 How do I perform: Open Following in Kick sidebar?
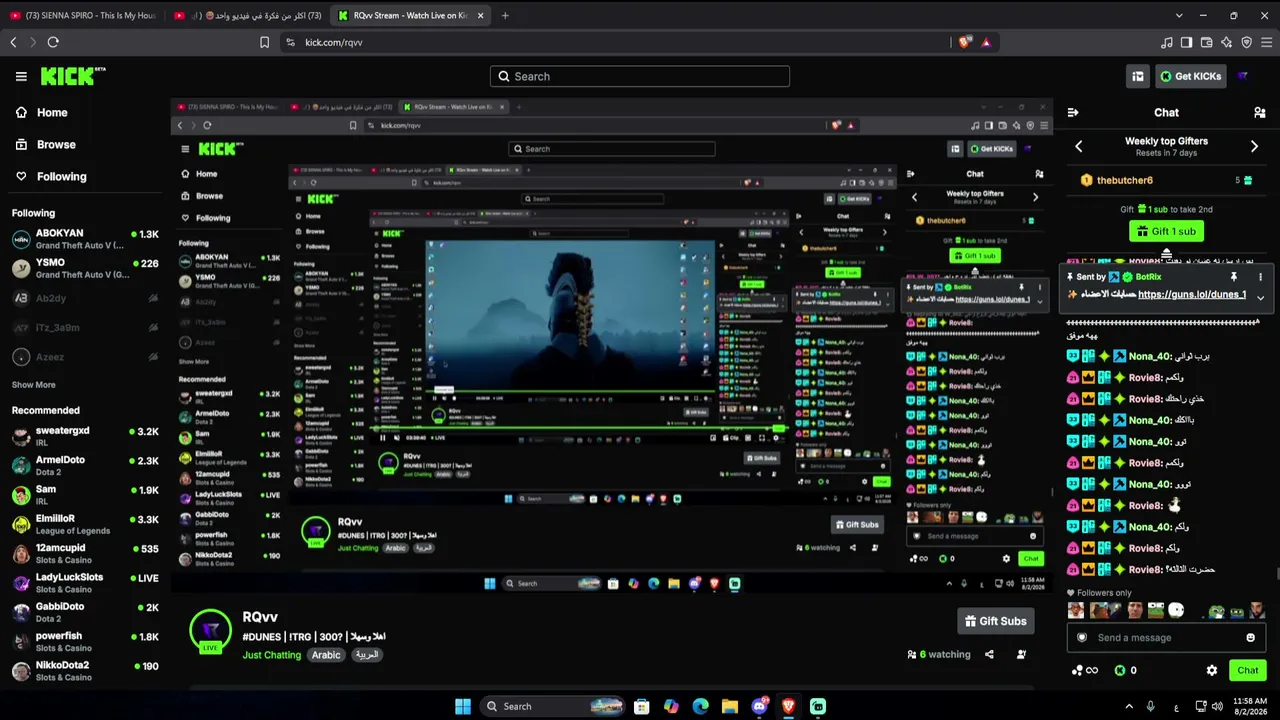coord(51,176)
